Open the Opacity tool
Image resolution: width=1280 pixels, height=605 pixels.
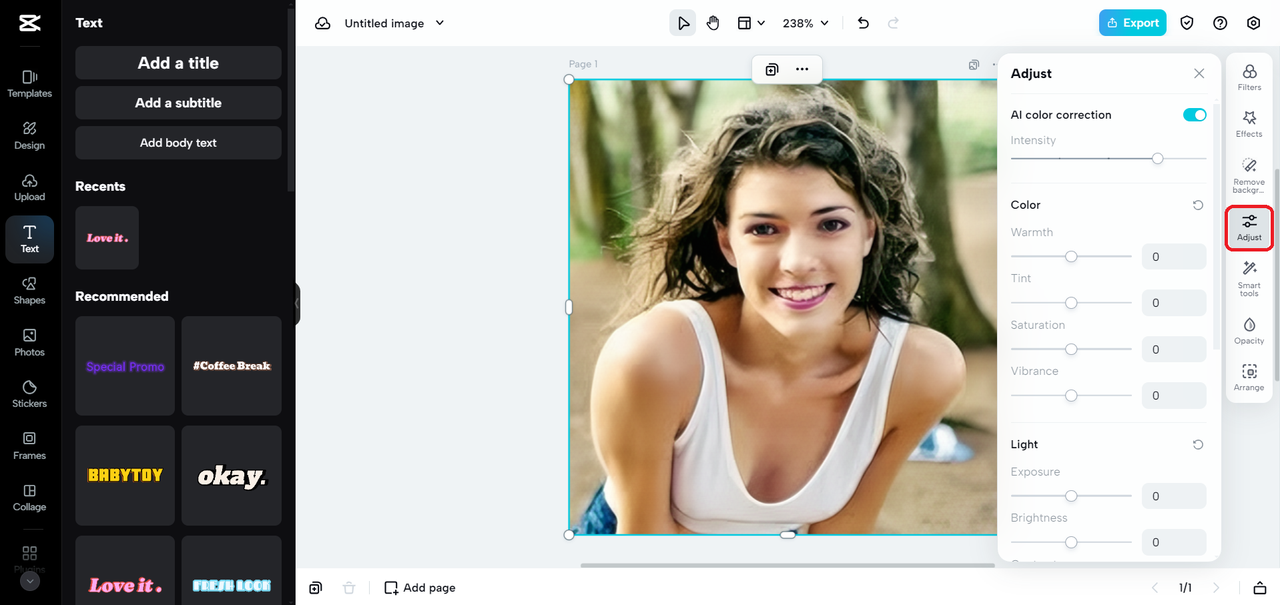click(x=1249, y=331)
